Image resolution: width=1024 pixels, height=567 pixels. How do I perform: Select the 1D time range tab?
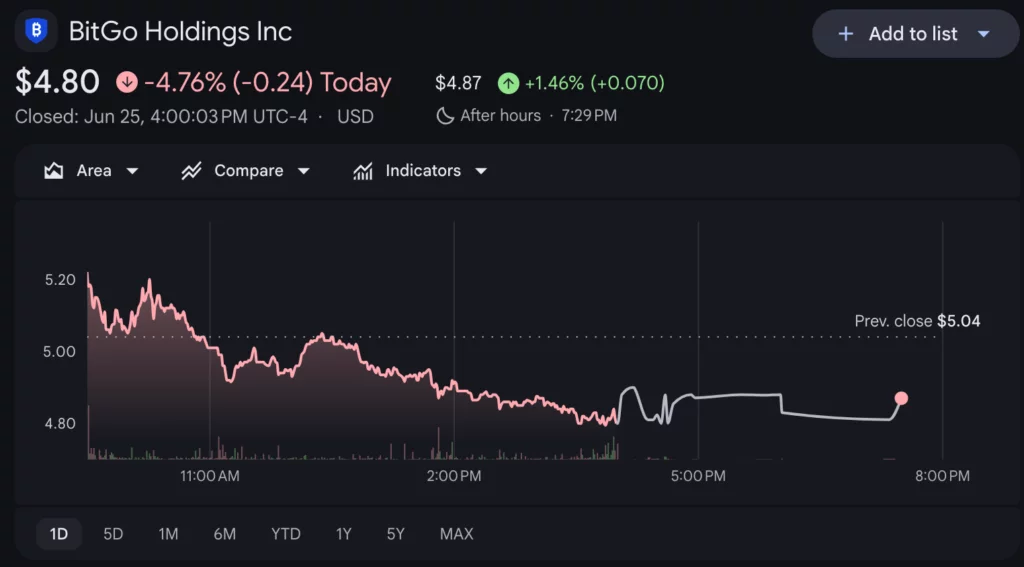click(x=59, y=534)
